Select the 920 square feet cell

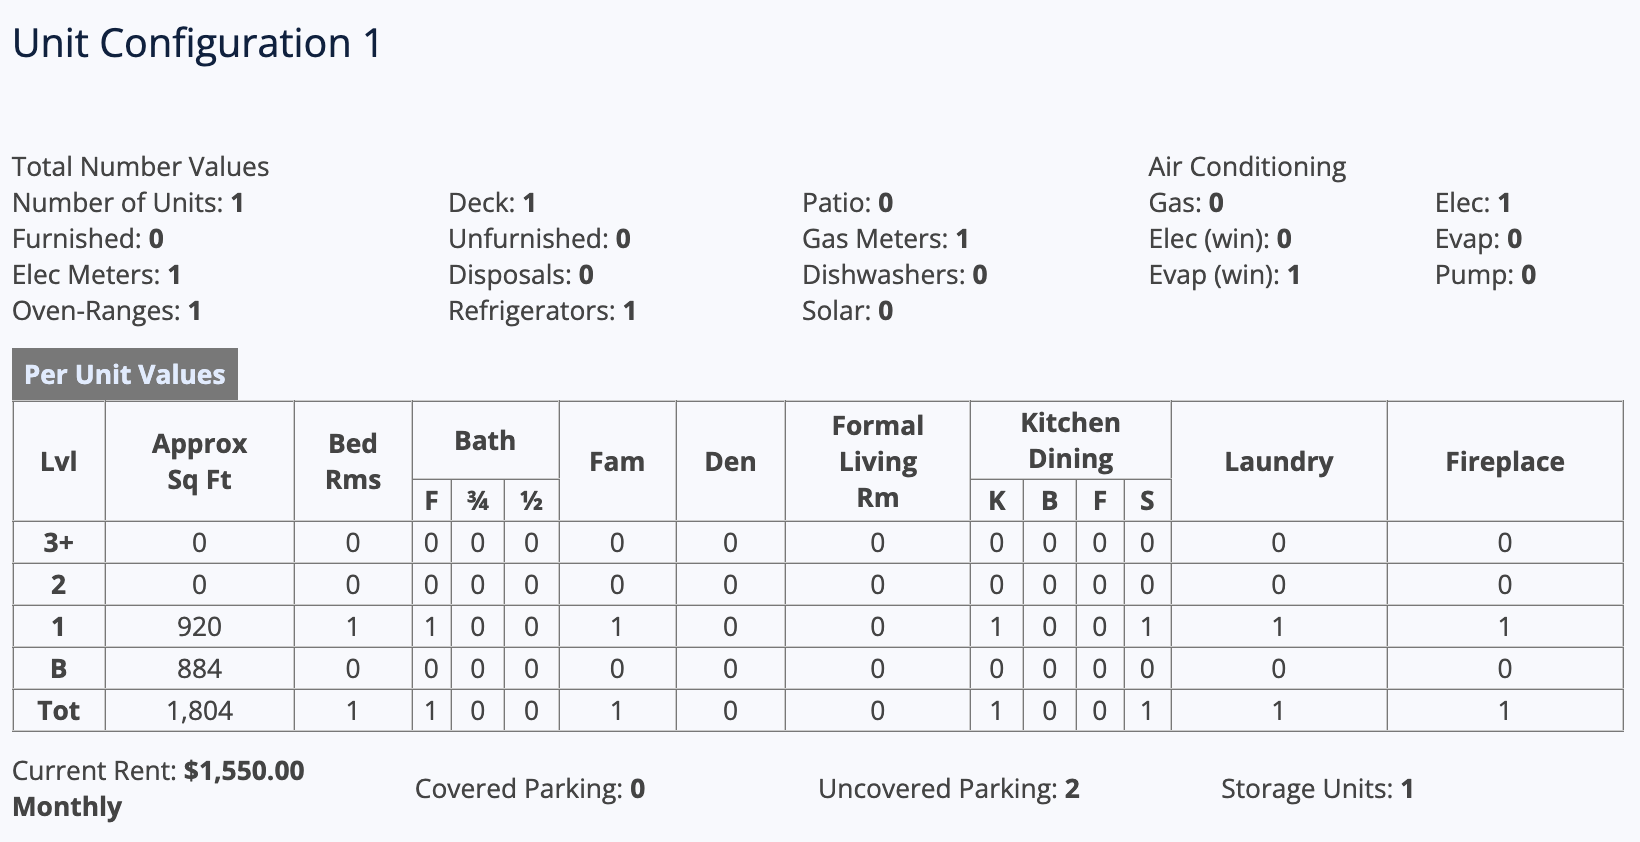(199, 627)
